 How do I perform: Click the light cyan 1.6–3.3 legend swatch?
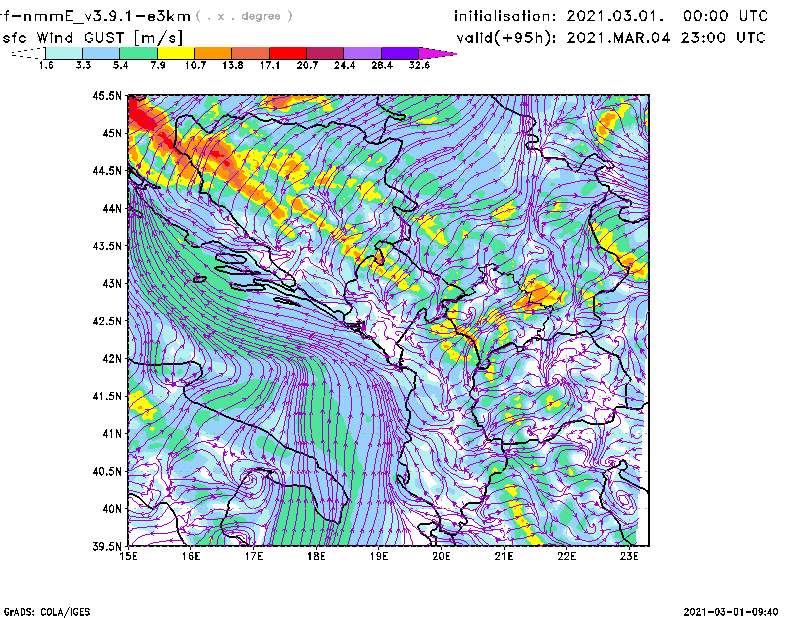64,53
